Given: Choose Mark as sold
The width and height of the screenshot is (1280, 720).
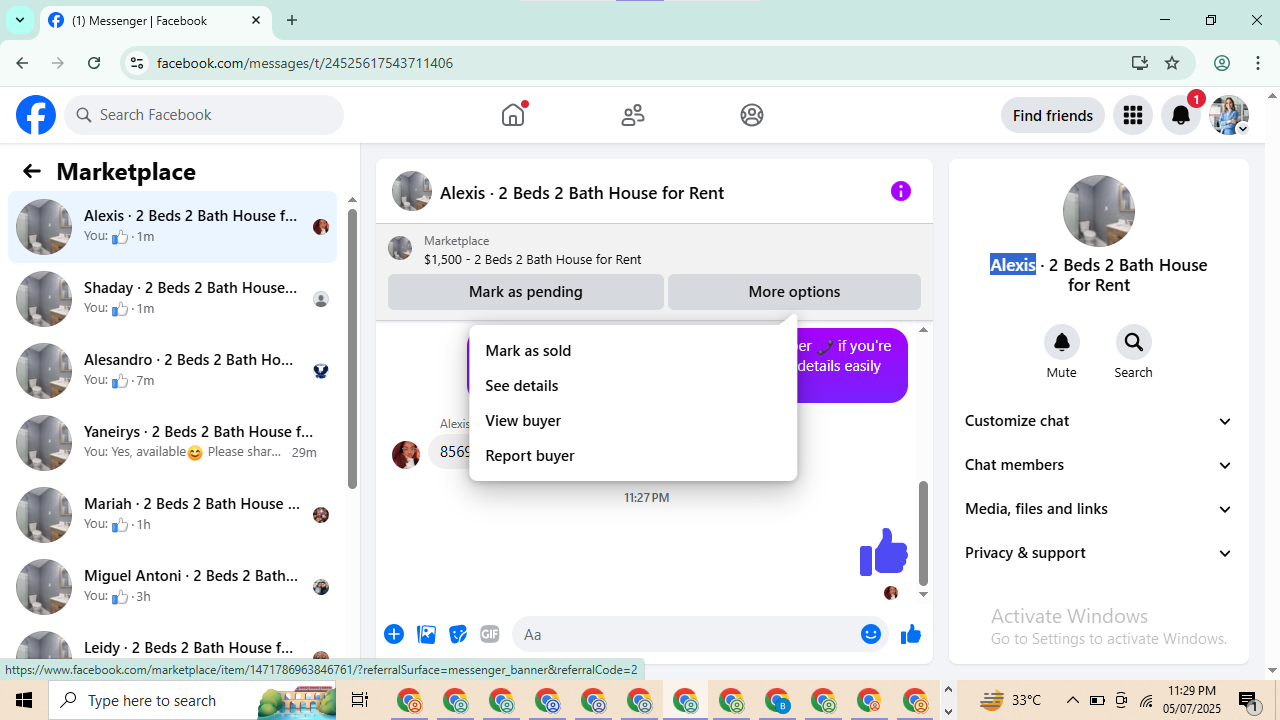Looking at the screenshot, I should point(633,351).
